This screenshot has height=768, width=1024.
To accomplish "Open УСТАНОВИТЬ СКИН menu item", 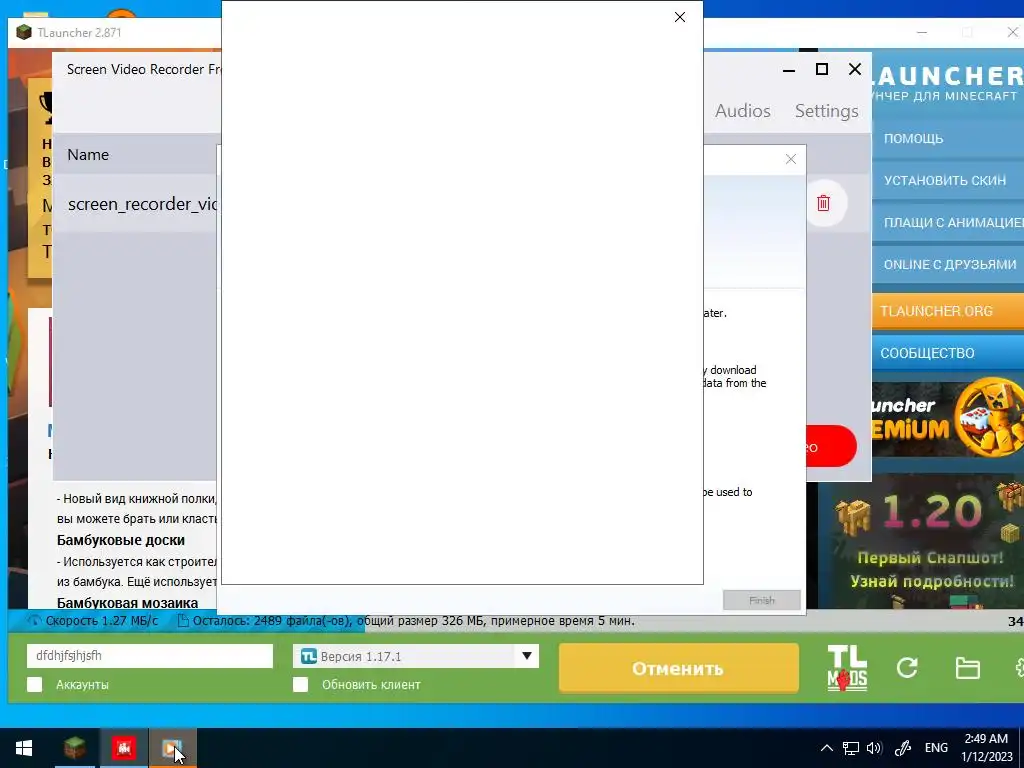I will [x=948, y=180].
